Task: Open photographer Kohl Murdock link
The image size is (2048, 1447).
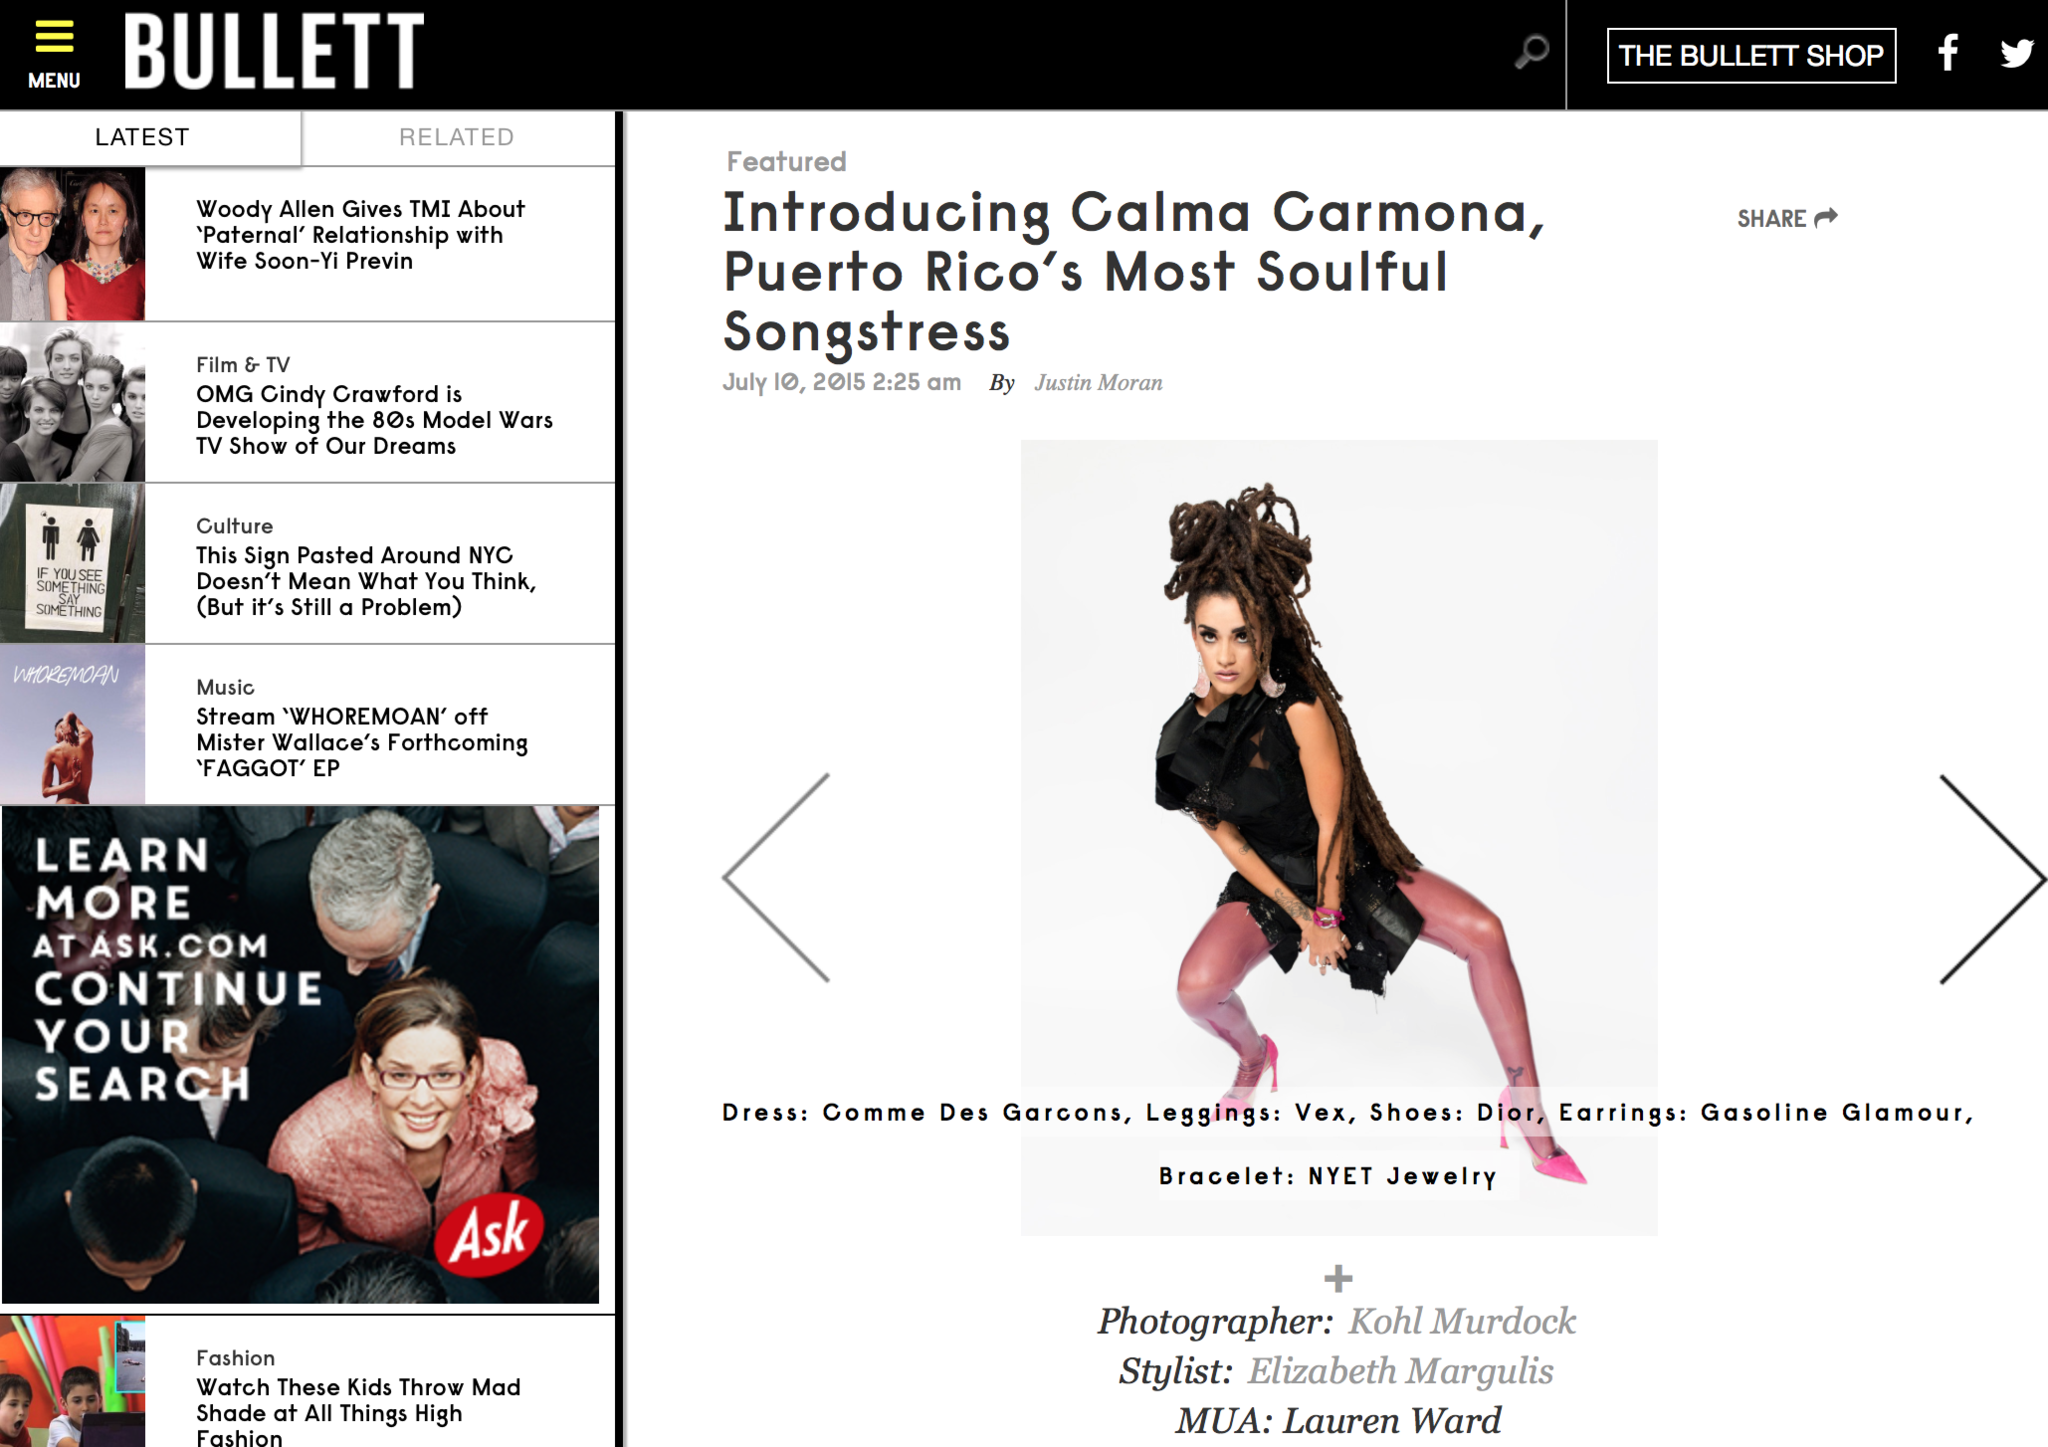Action: 1462,1321
